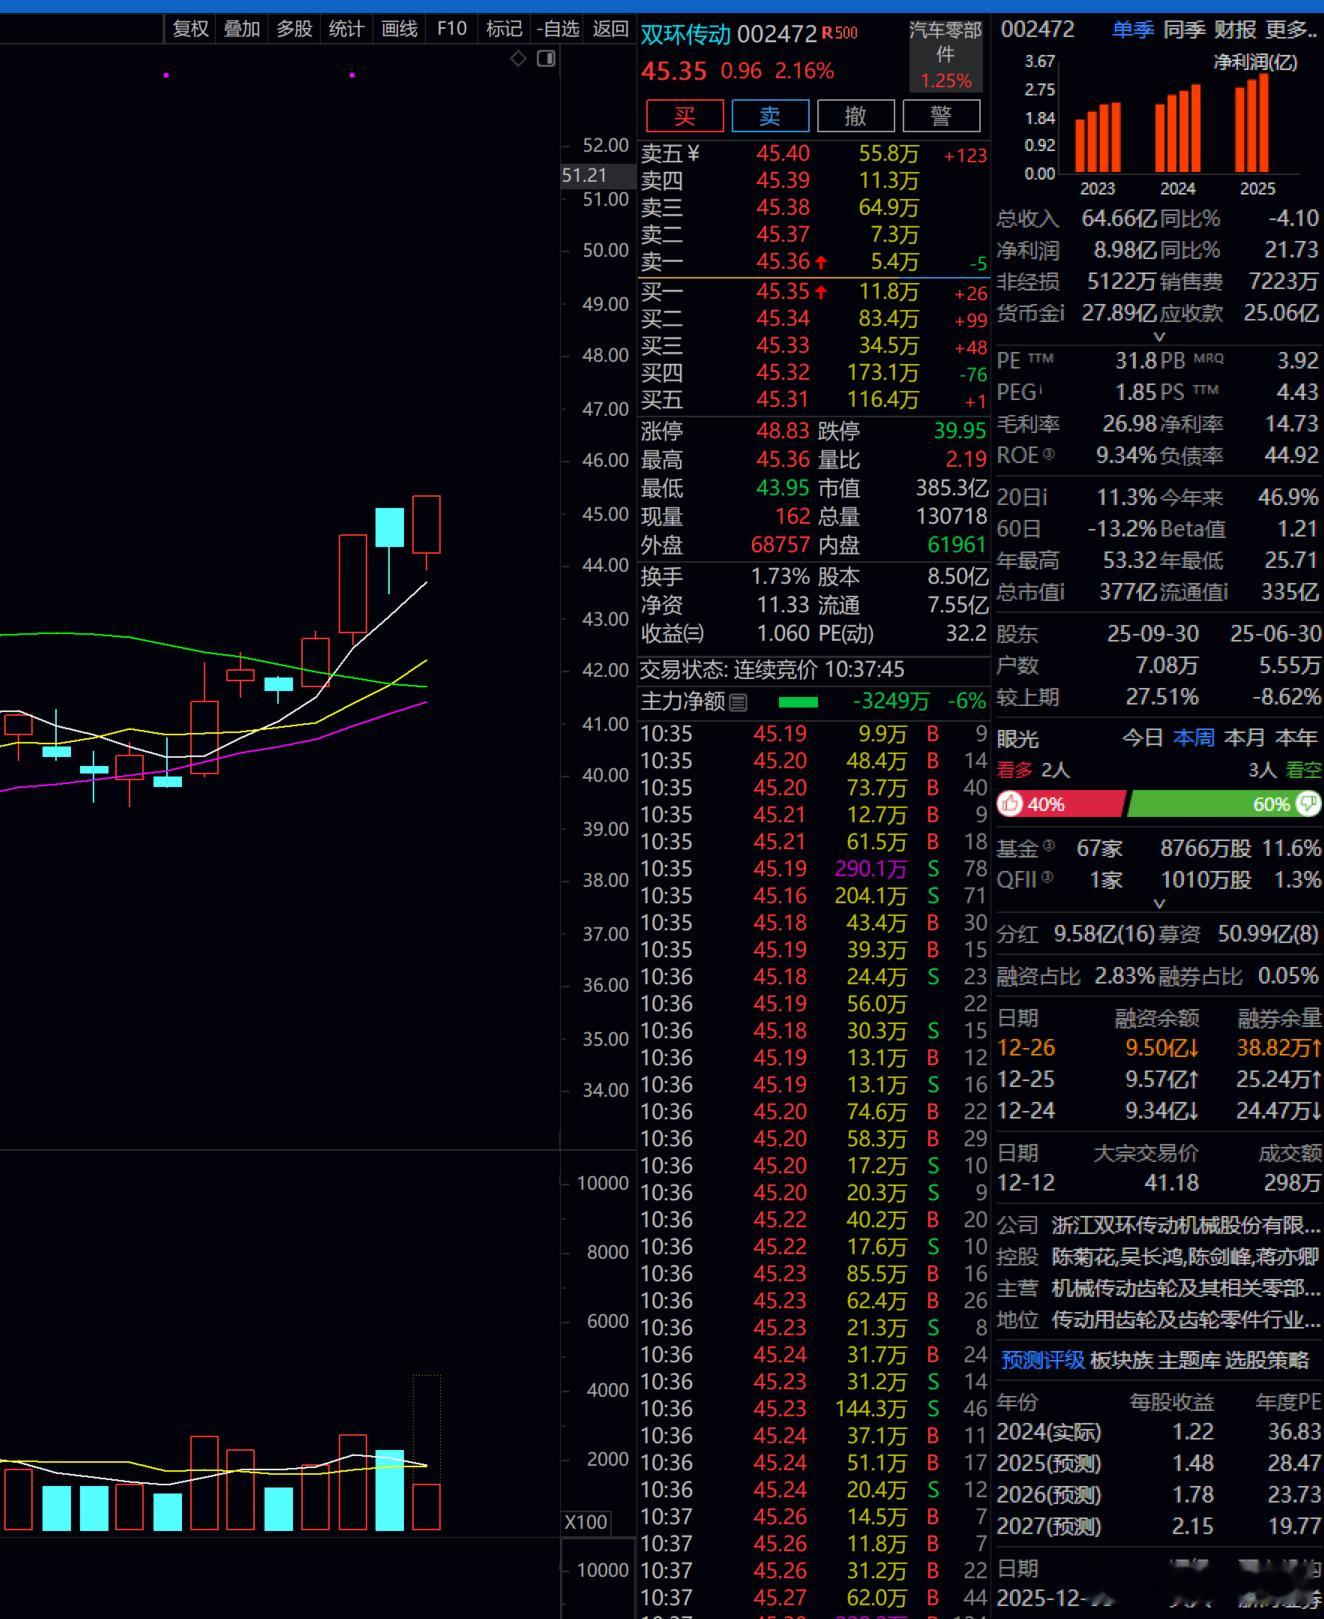Screen dimensions: 1324x1619
Task: Click the info icon beside 基金
Action: click(x=1049, y=847)
